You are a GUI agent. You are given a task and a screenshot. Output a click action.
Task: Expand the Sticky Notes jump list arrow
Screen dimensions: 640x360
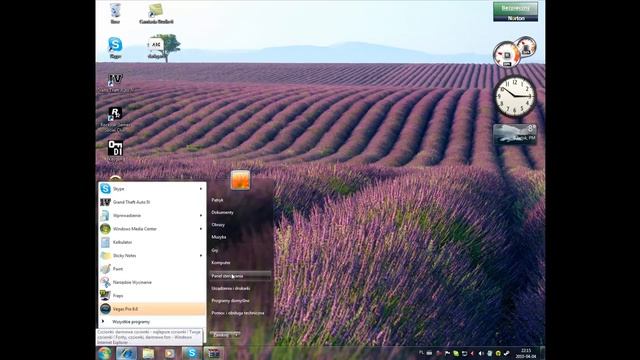pyautogui.click(x=201, y=256)
